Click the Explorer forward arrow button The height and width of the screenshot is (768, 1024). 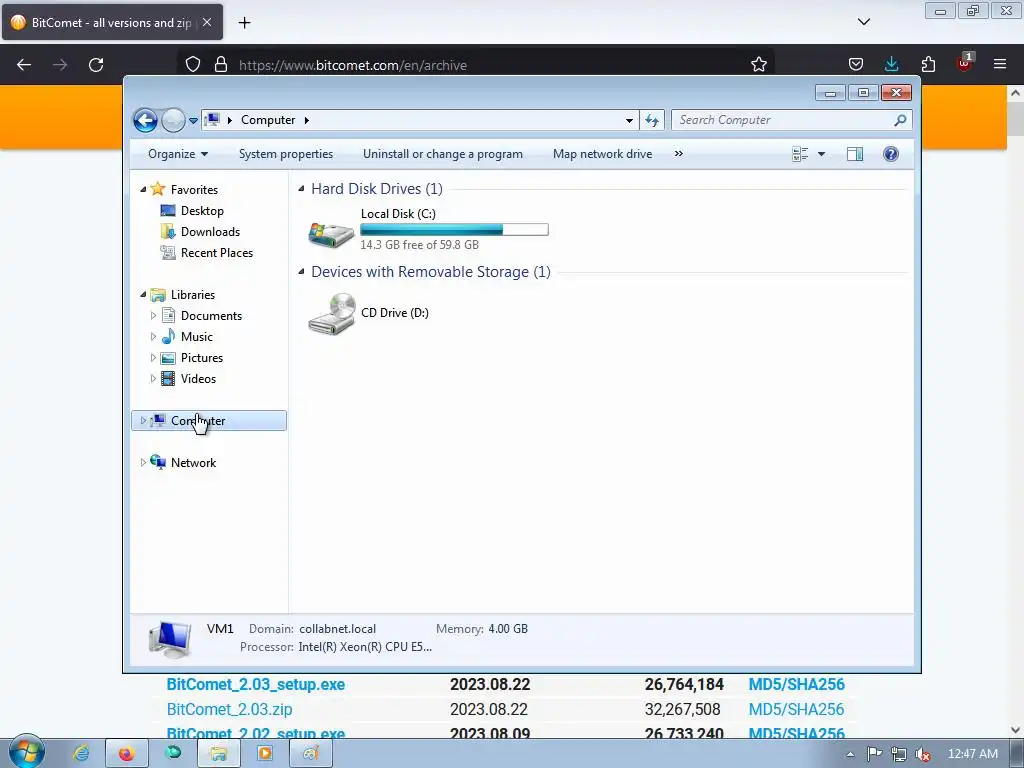[x=173, y=120]
